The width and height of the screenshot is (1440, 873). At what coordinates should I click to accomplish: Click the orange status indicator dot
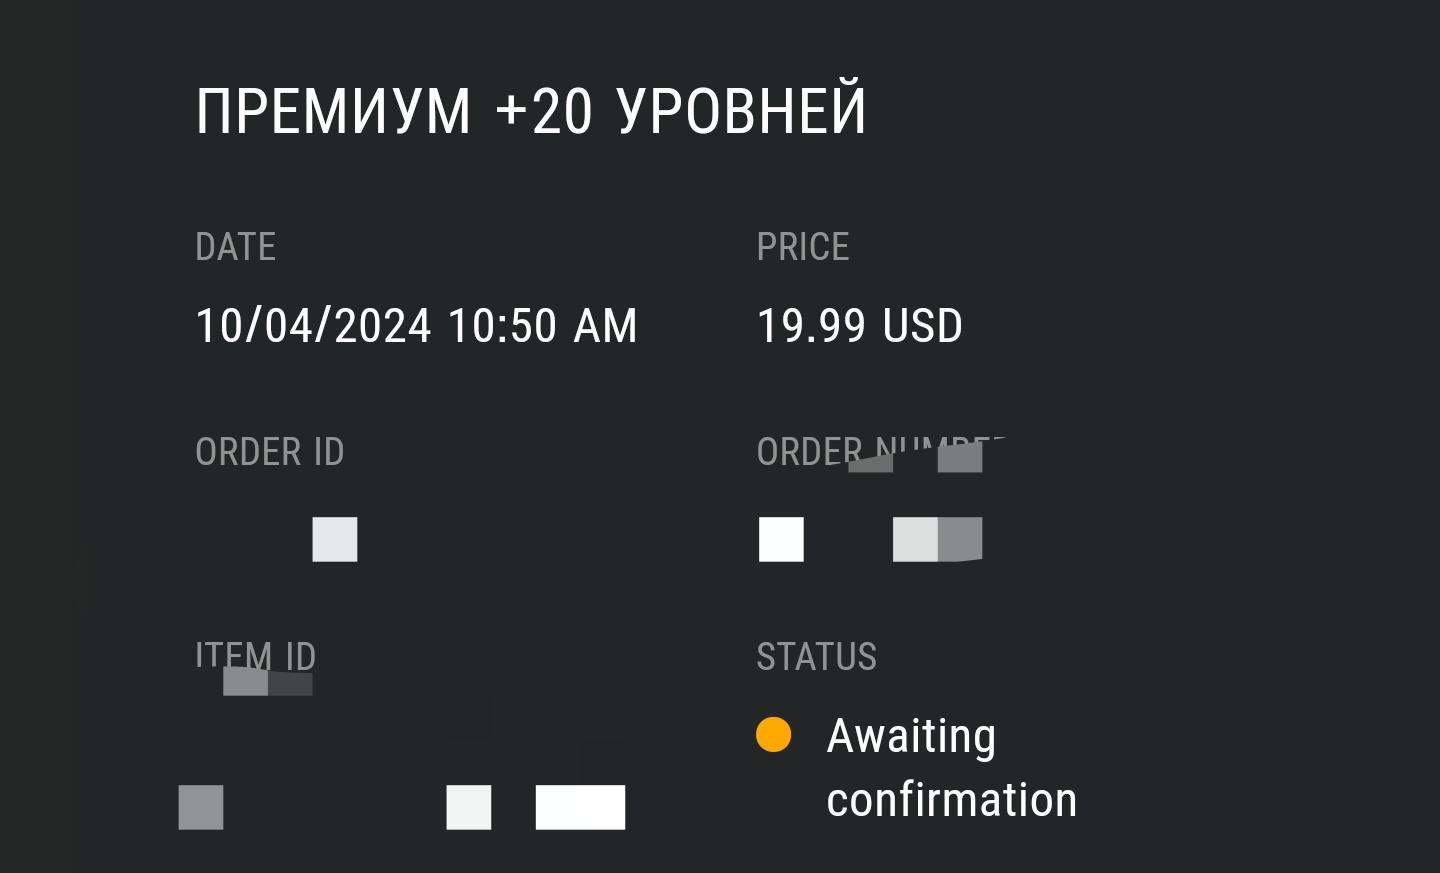(773, 735)
